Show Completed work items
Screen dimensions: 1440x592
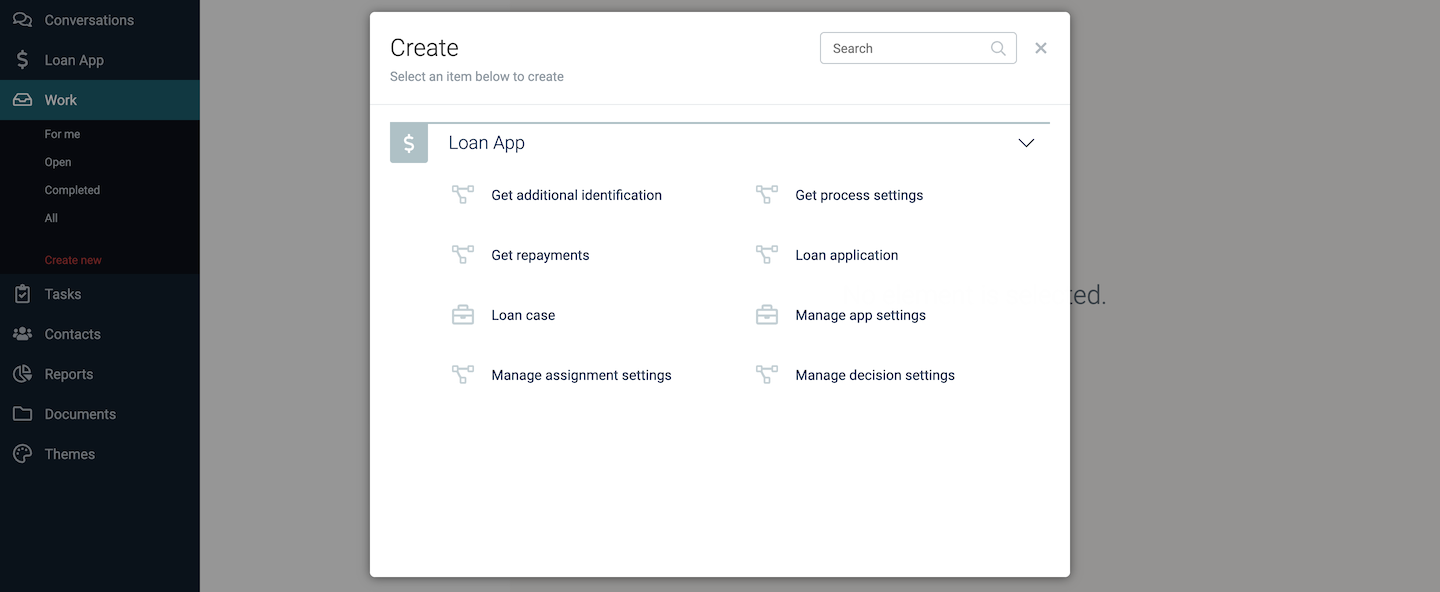[x=72, y=190]
